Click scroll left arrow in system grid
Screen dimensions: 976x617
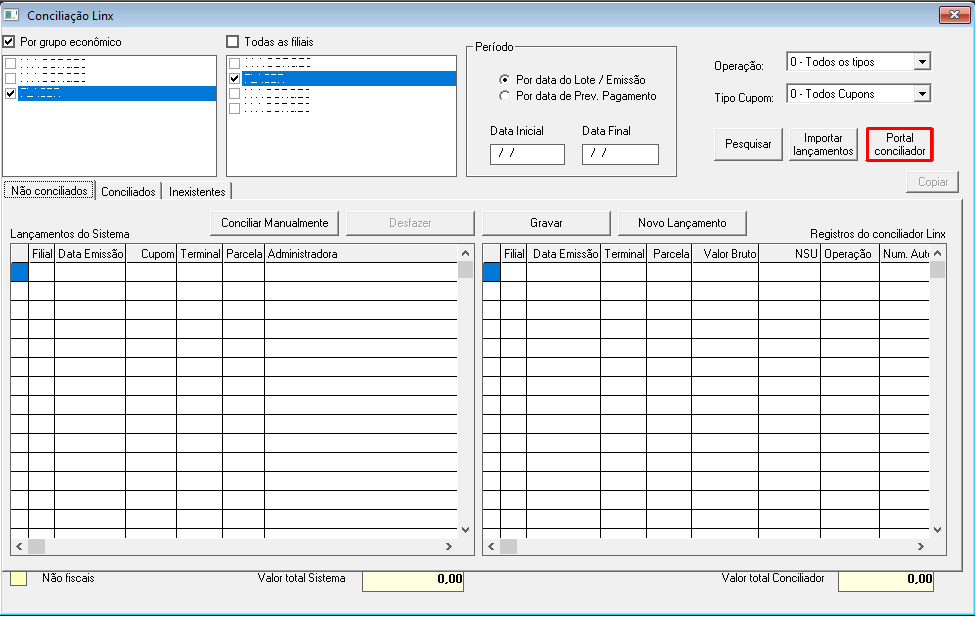click(x=19, y=547)
